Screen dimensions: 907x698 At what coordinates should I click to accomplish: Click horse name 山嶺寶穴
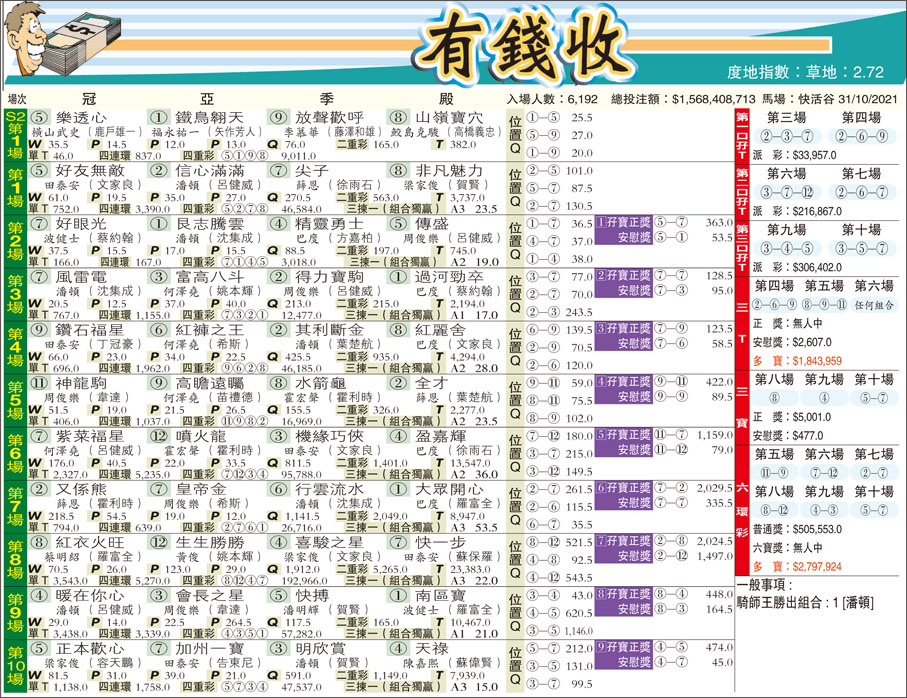(x=449, y=117)
